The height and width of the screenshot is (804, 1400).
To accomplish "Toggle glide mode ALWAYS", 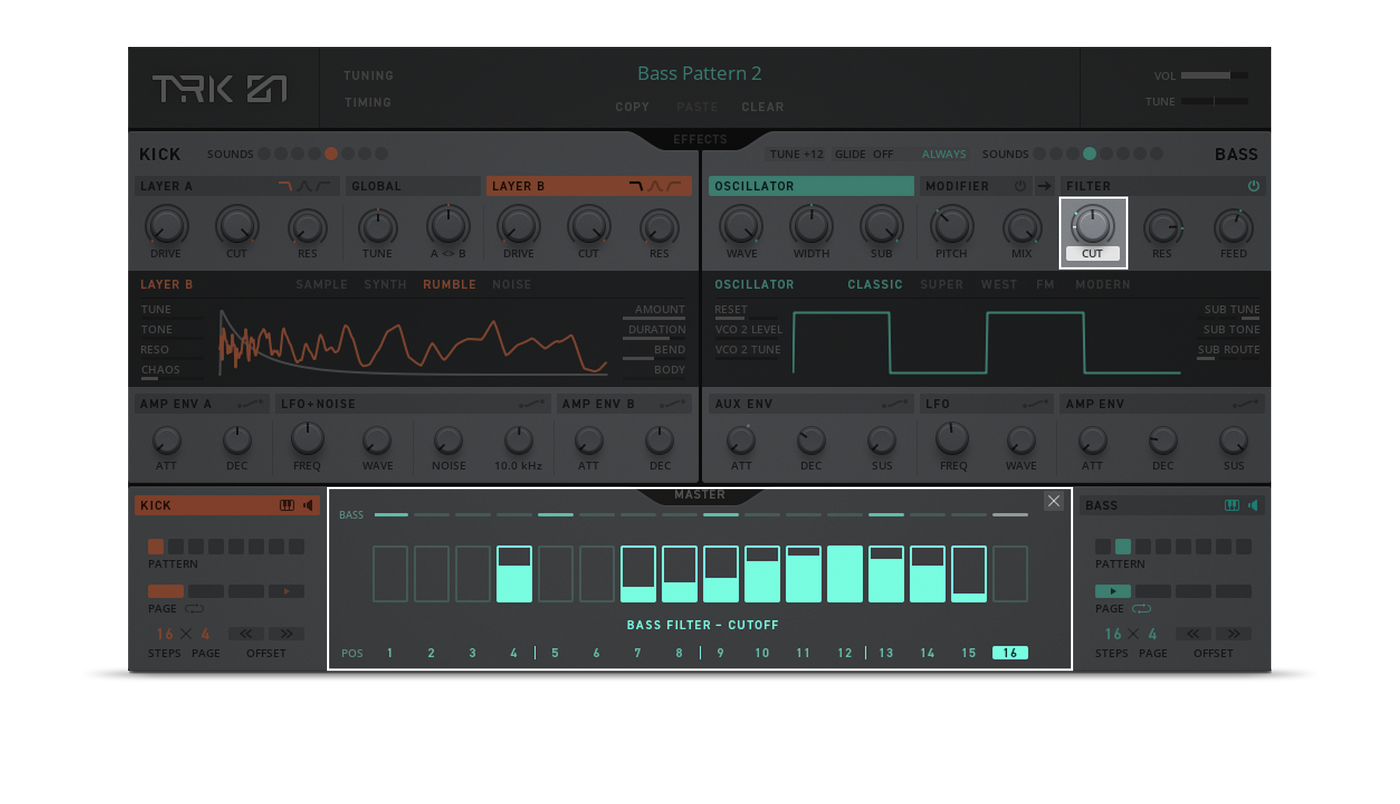I will tap(944, 154).
